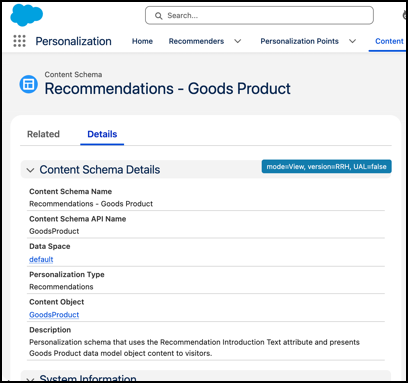Click the Personalization Type field label
The image size is (408, 383).
click(67, 274)
